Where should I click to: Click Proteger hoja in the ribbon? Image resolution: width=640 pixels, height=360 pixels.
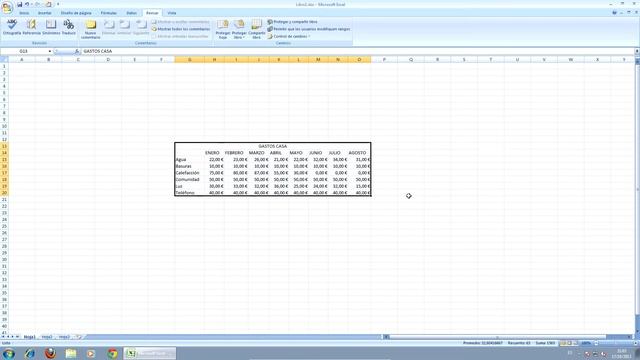click(222, 29)
